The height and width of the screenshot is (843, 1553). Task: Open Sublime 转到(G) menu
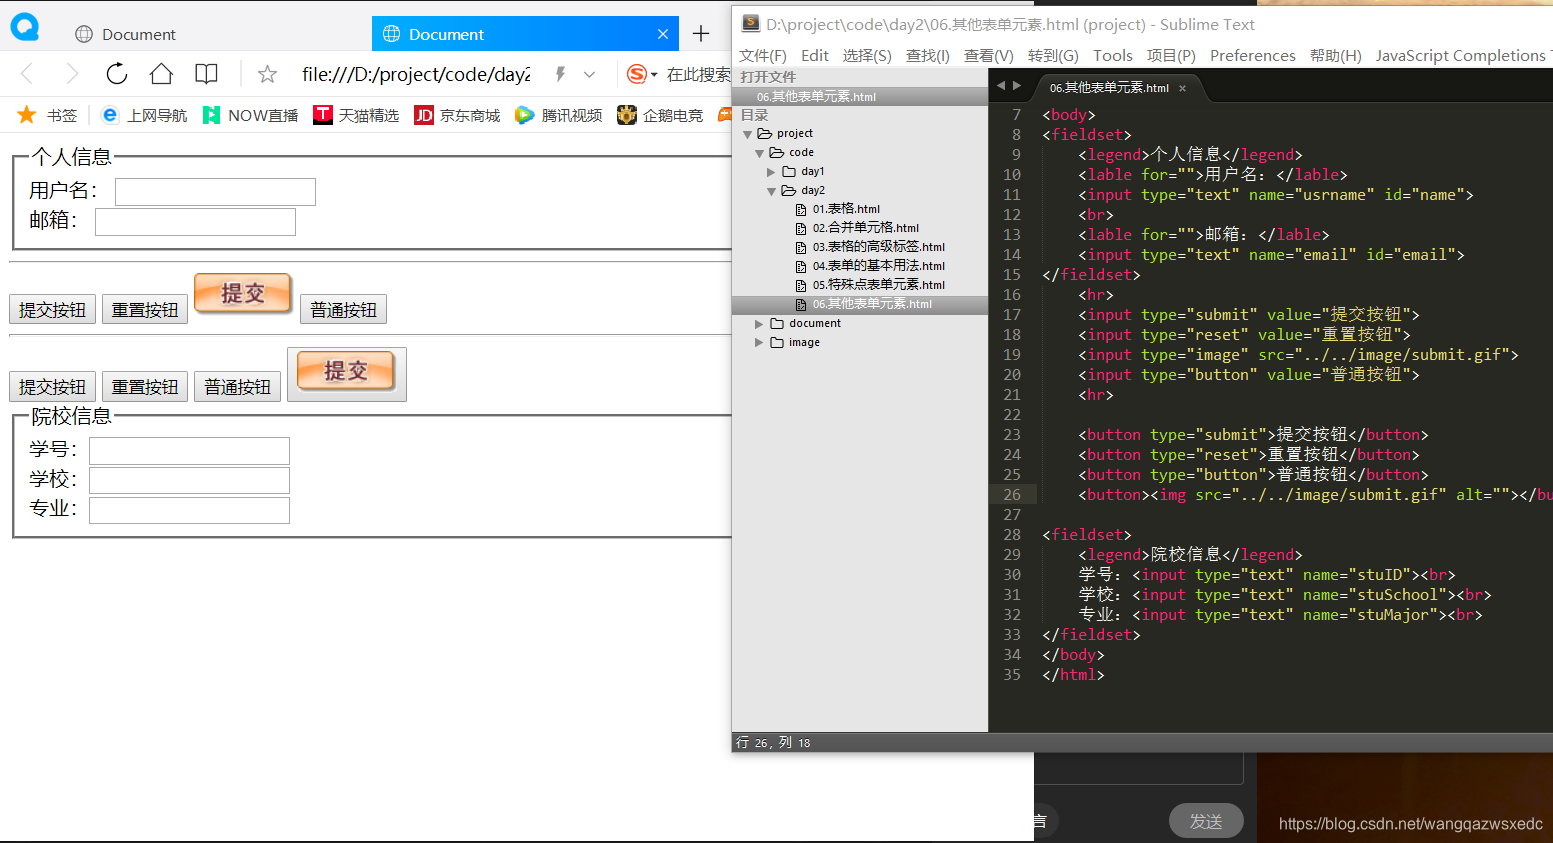click(x=1053, y=55)
